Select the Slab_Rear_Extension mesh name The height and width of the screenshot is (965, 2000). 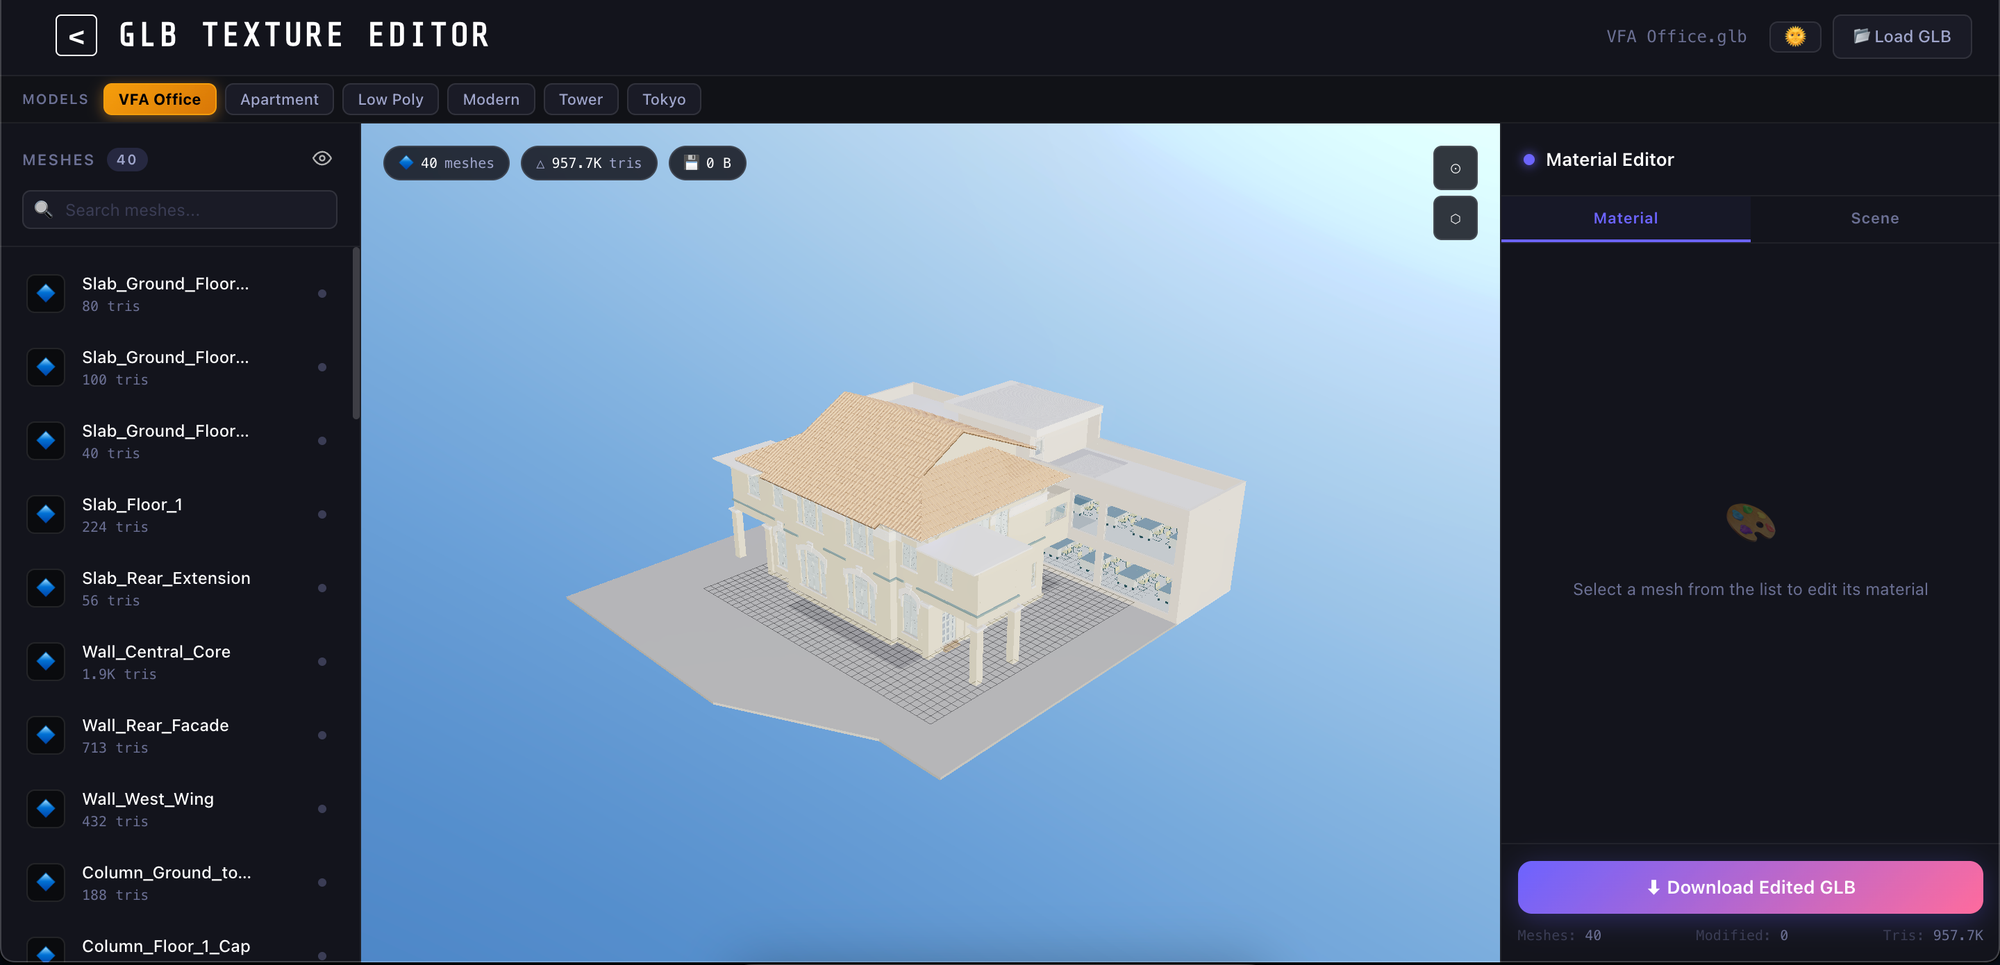(166, 578)
